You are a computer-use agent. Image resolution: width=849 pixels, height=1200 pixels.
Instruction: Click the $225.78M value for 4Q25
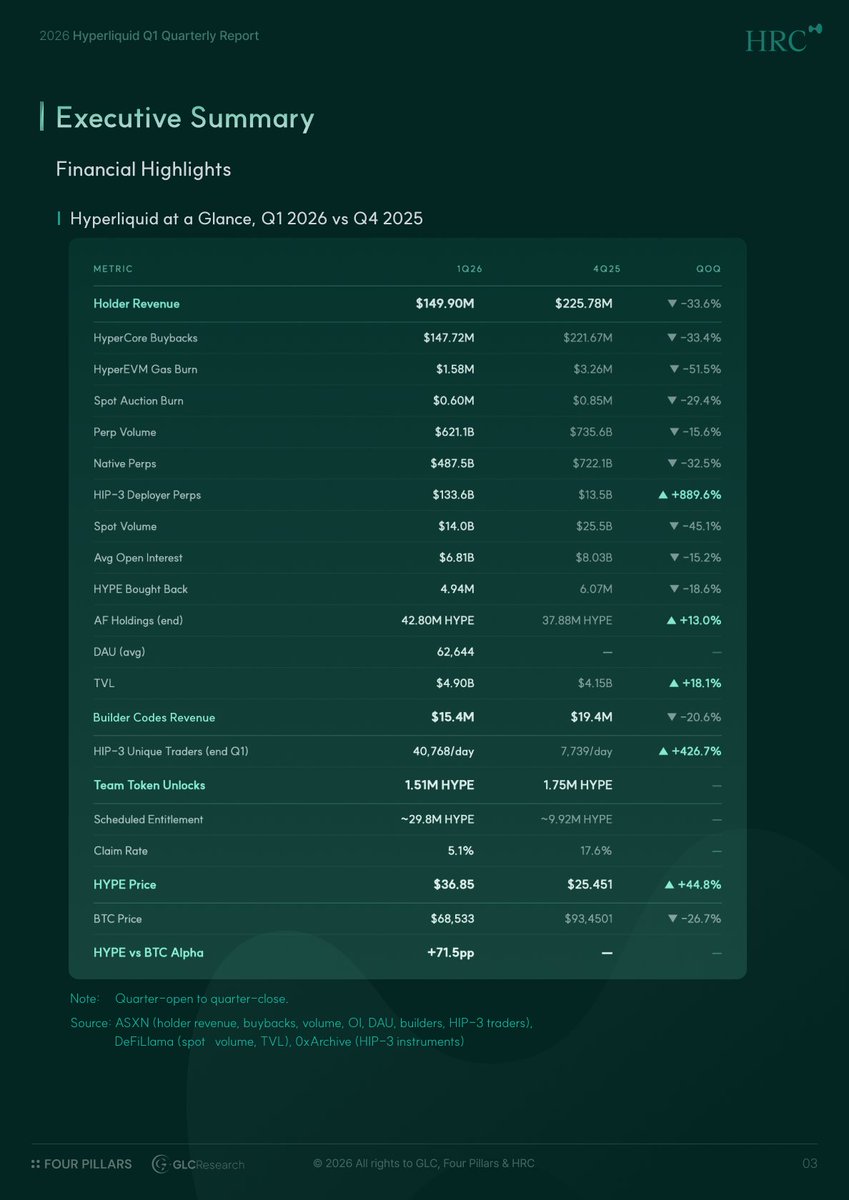click(583, 304)
